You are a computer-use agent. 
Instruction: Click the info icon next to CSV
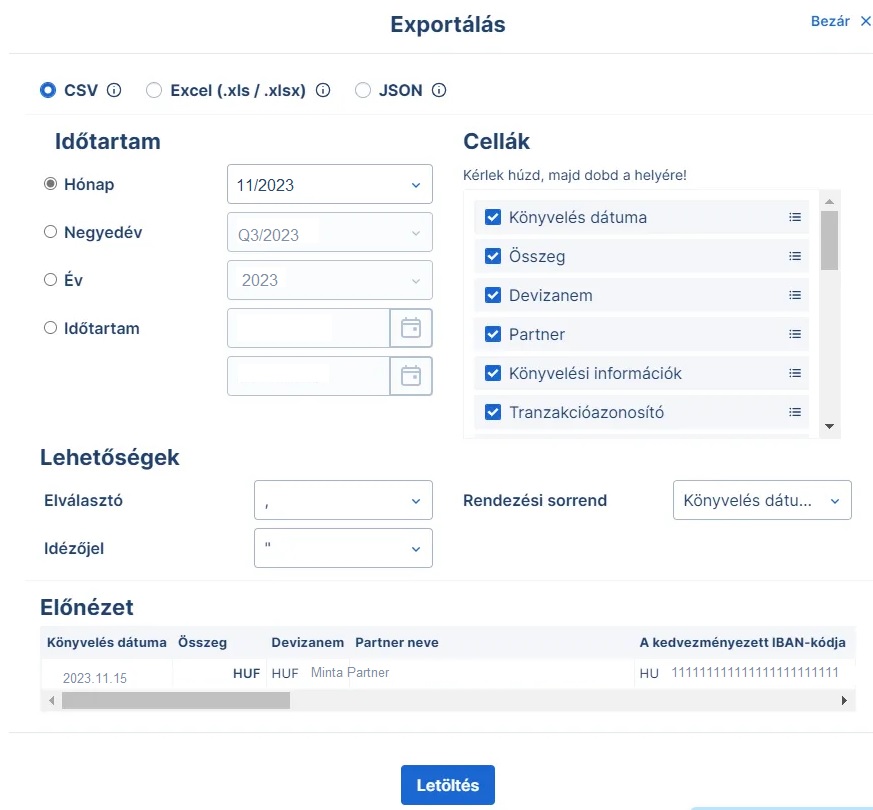pos(114,90)
